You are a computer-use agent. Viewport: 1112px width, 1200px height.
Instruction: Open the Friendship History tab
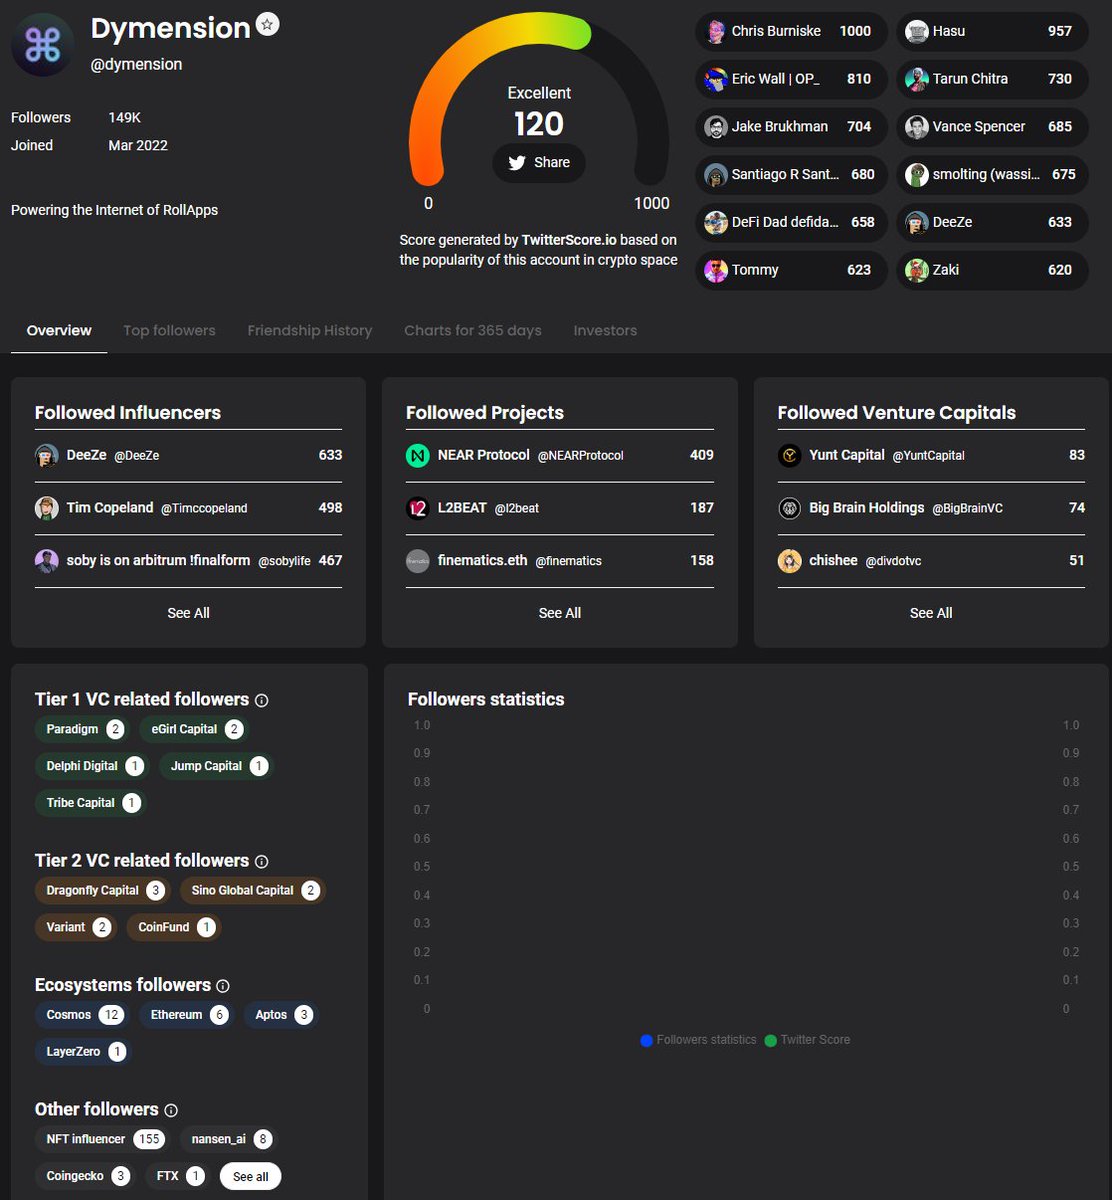(310, 331)
